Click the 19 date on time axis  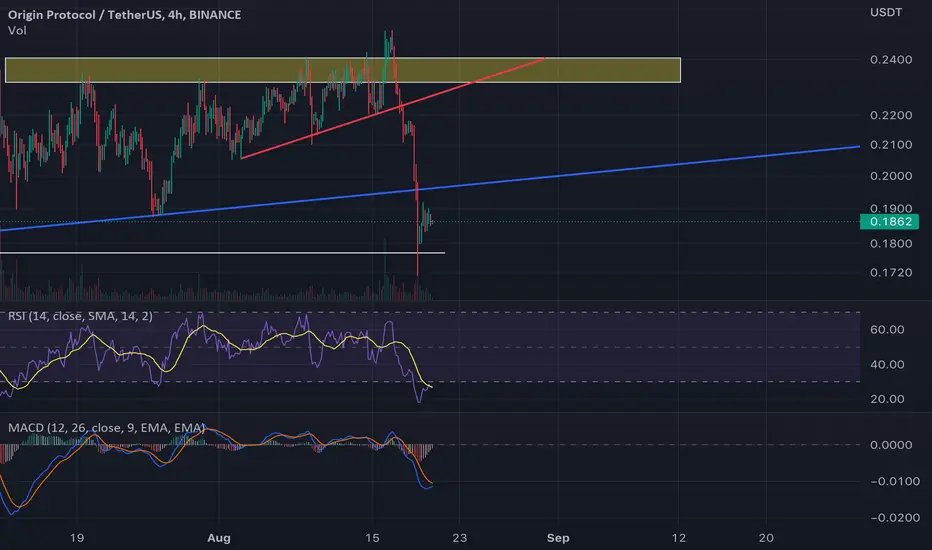(77, 538)
